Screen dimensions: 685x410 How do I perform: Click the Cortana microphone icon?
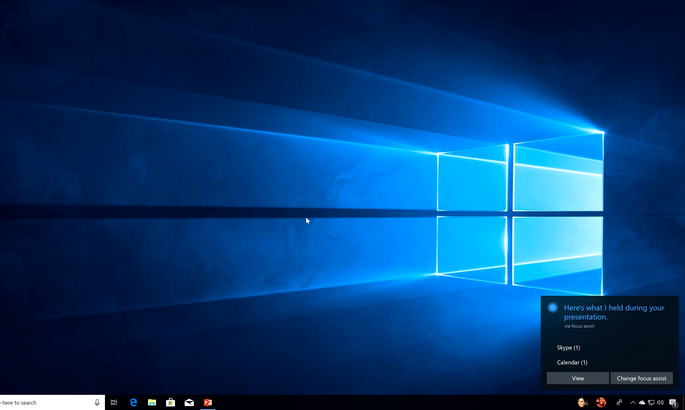pyautogui.click(x=97, y=403)
